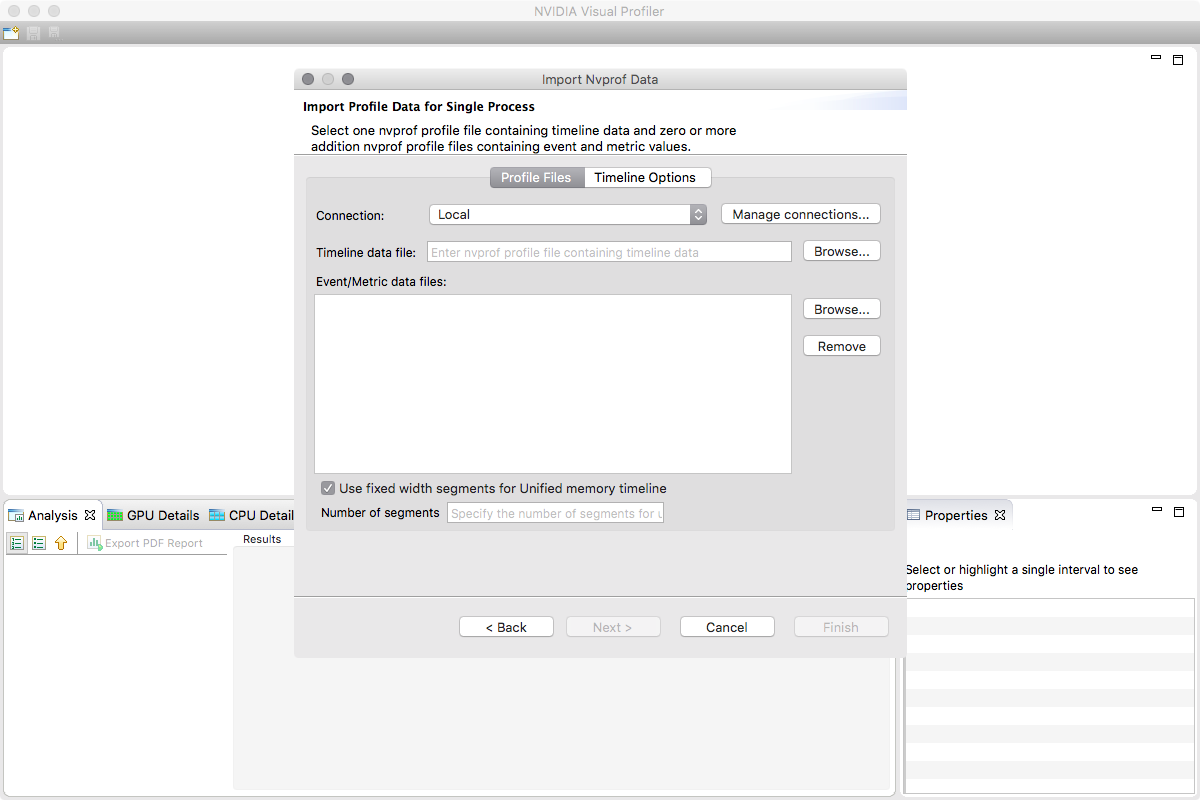1200x800 pixels.
Task: Maximize the Properties panel via its icon
Action: point(1179,511)
